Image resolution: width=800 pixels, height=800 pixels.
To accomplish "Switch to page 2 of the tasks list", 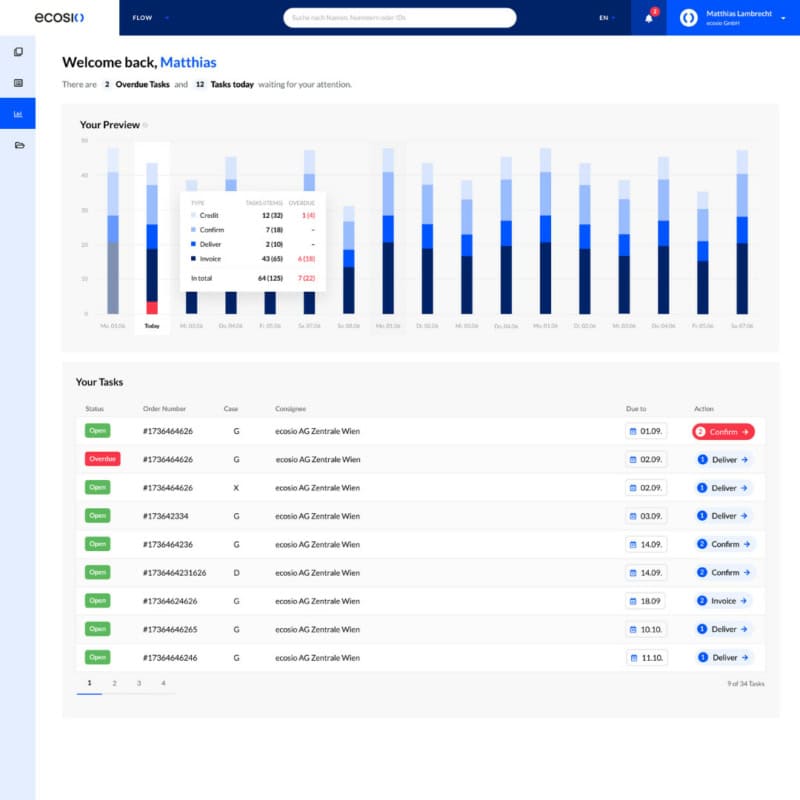I will (113, 682).
